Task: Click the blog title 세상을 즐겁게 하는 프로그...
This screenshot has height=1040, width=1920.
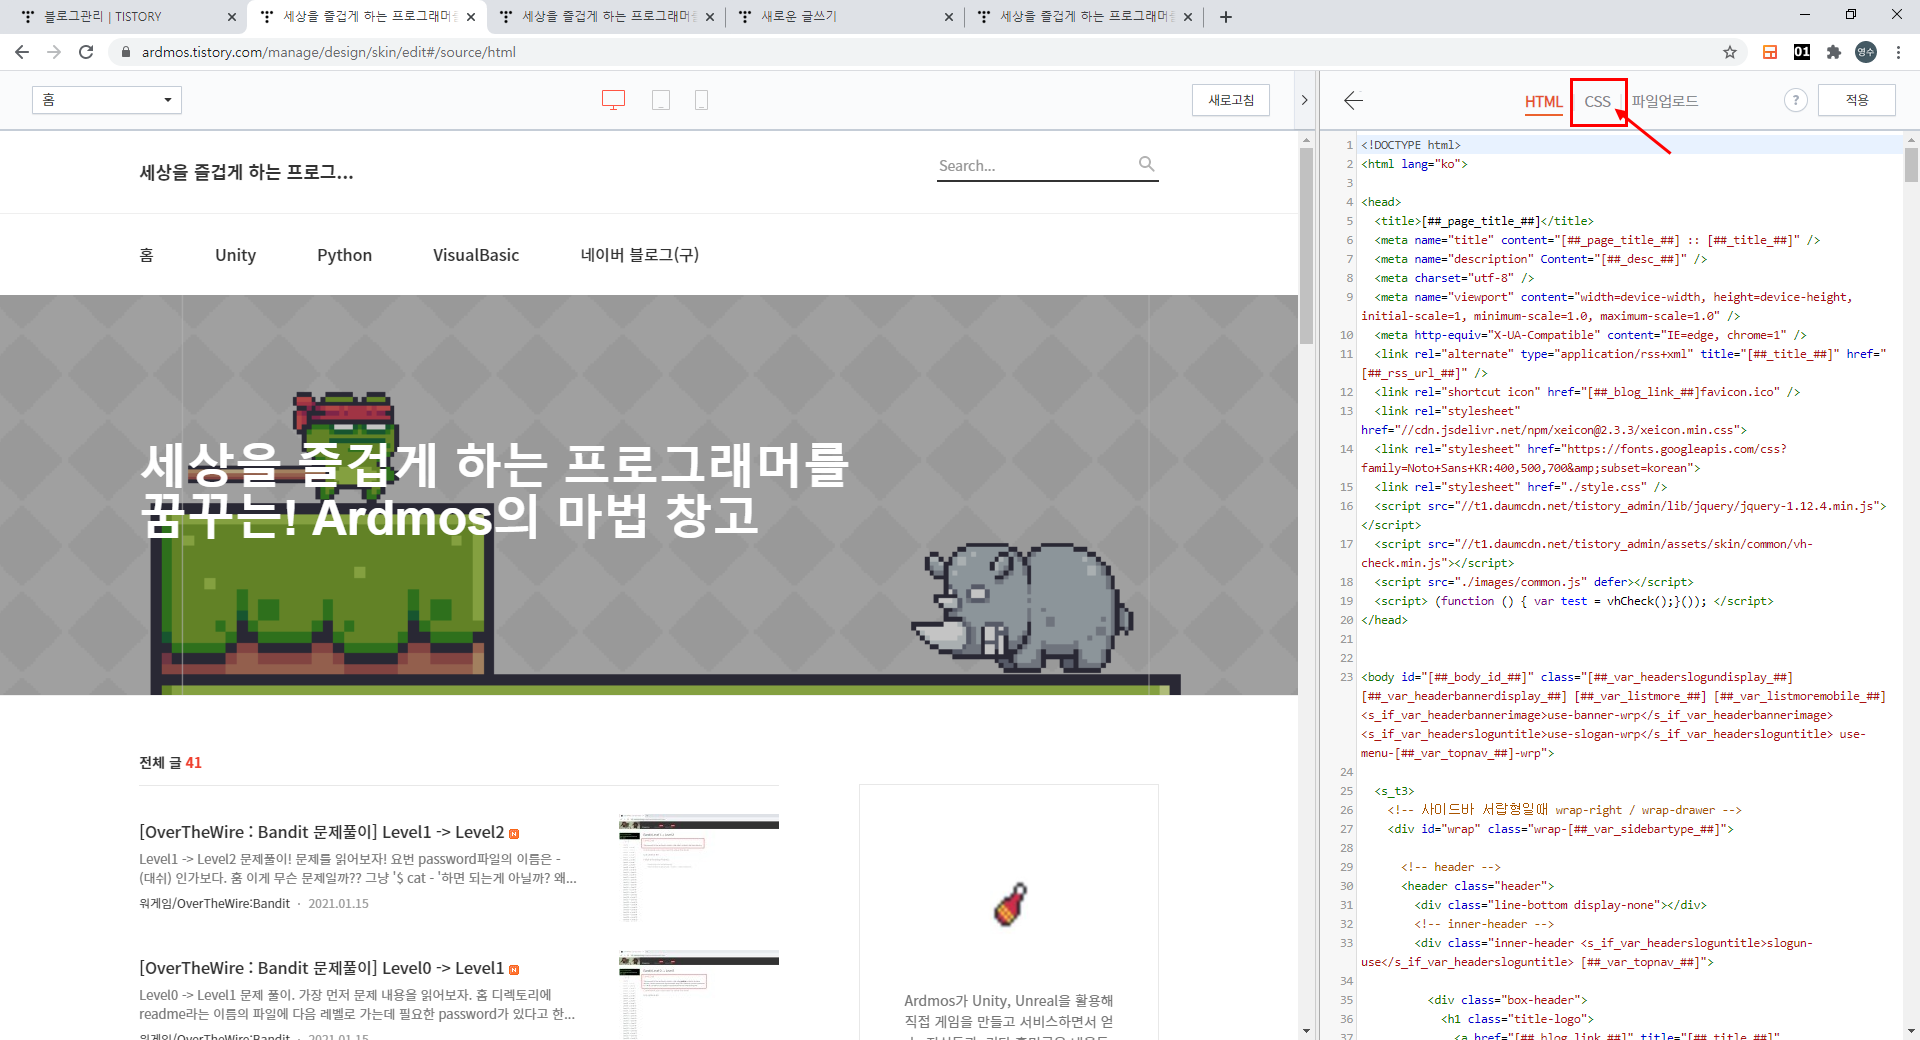Action: [246, 172]
